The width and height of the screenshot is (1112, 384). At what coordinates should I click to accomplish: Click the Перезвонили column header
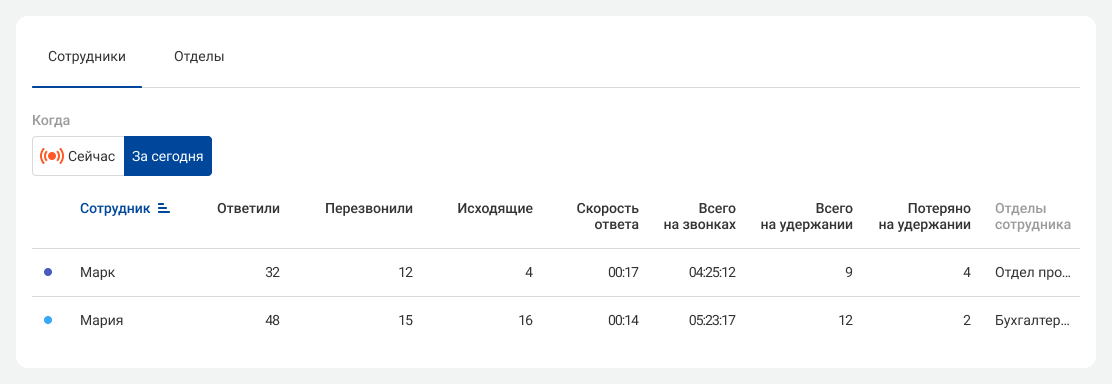tap(369, 209)
